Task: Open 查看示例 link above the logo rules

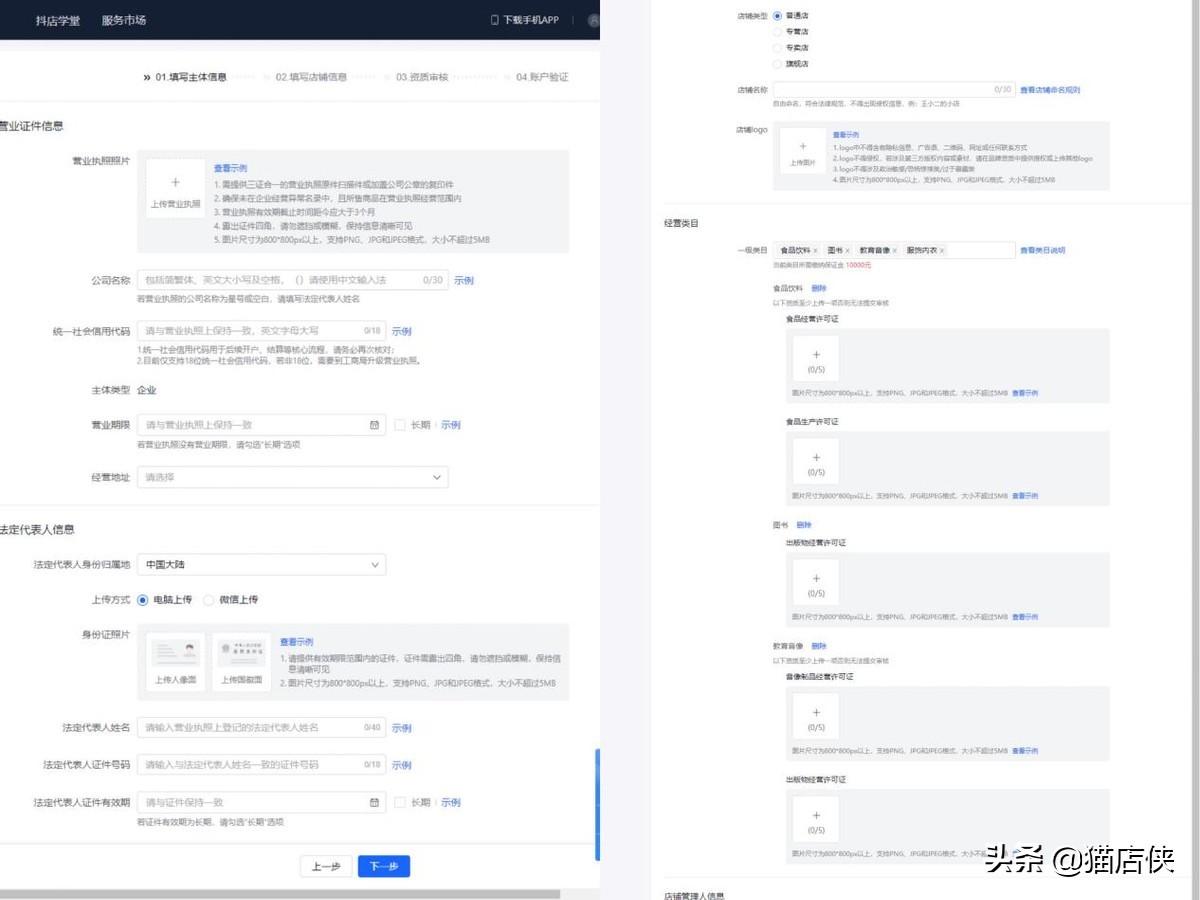Action: 846,134
